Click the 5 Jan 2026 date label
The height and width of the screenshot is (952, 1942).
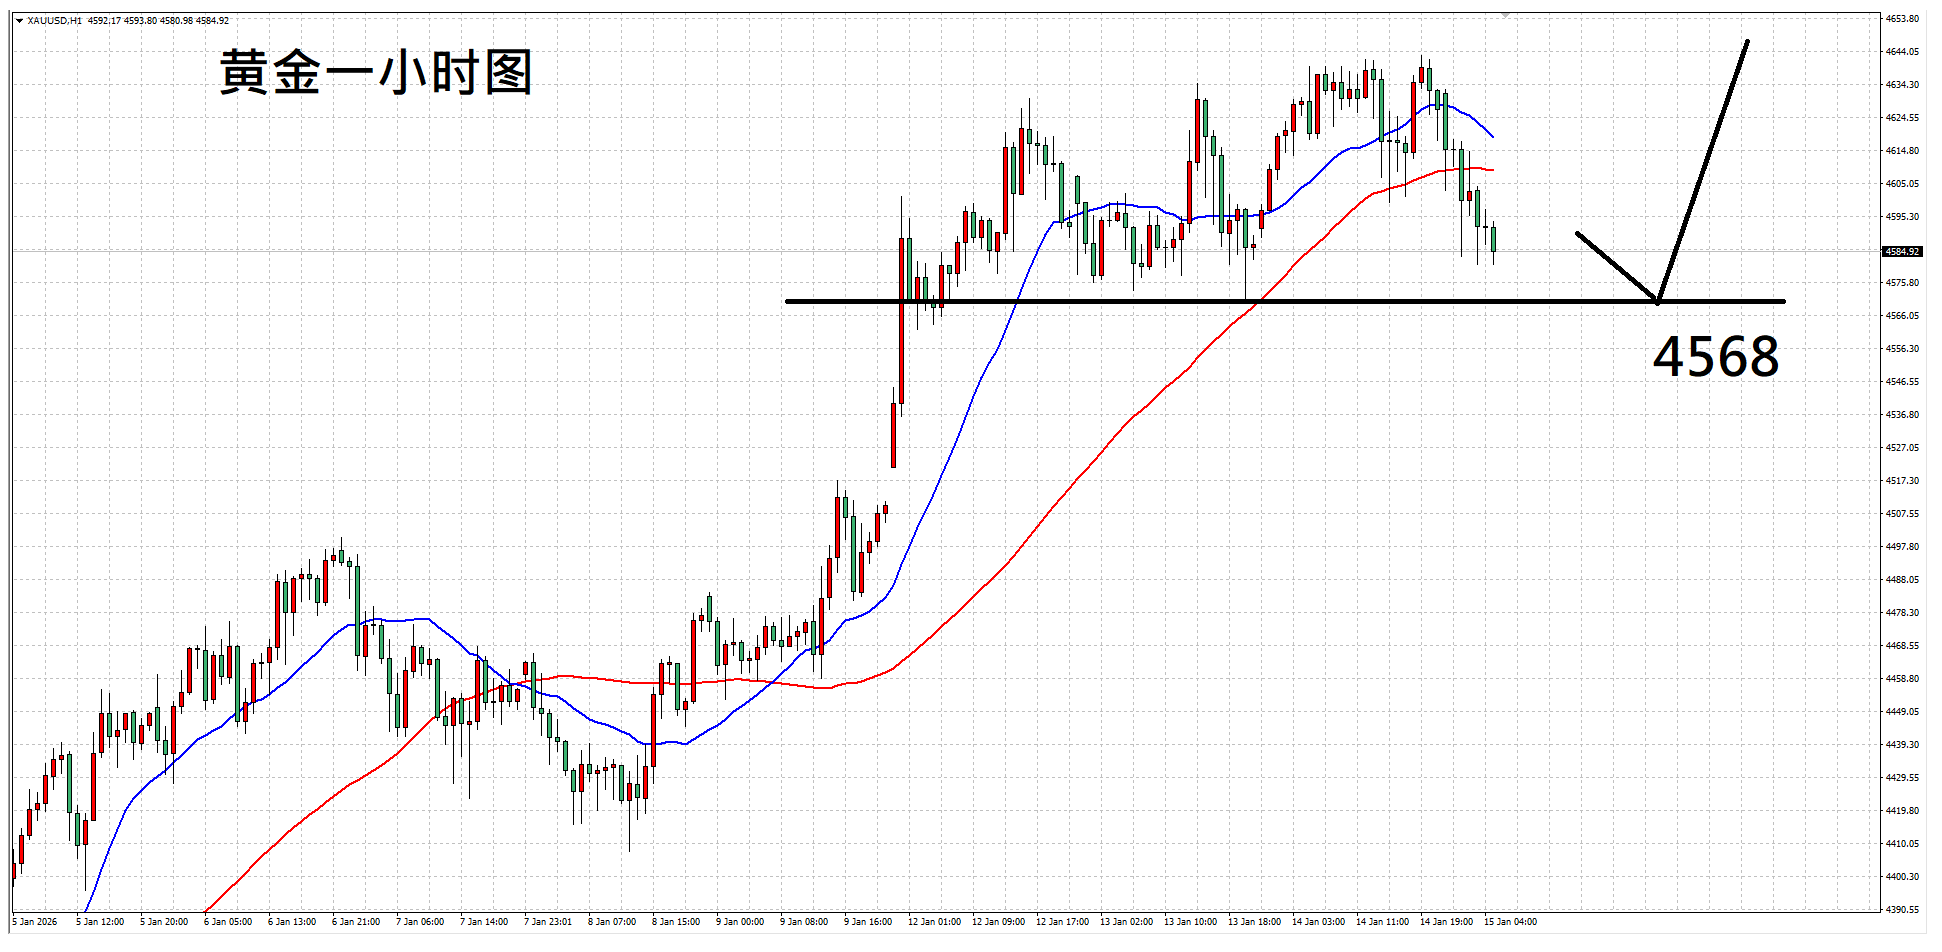[x=35, y=922]
